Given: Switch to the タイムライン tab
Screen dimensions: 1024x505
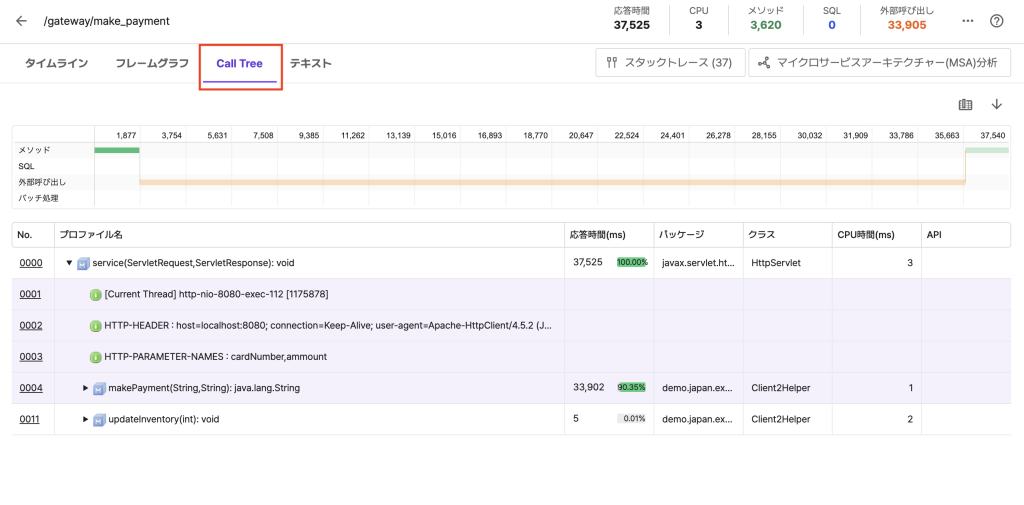Looking at the screenshot, I should point(56,64).
